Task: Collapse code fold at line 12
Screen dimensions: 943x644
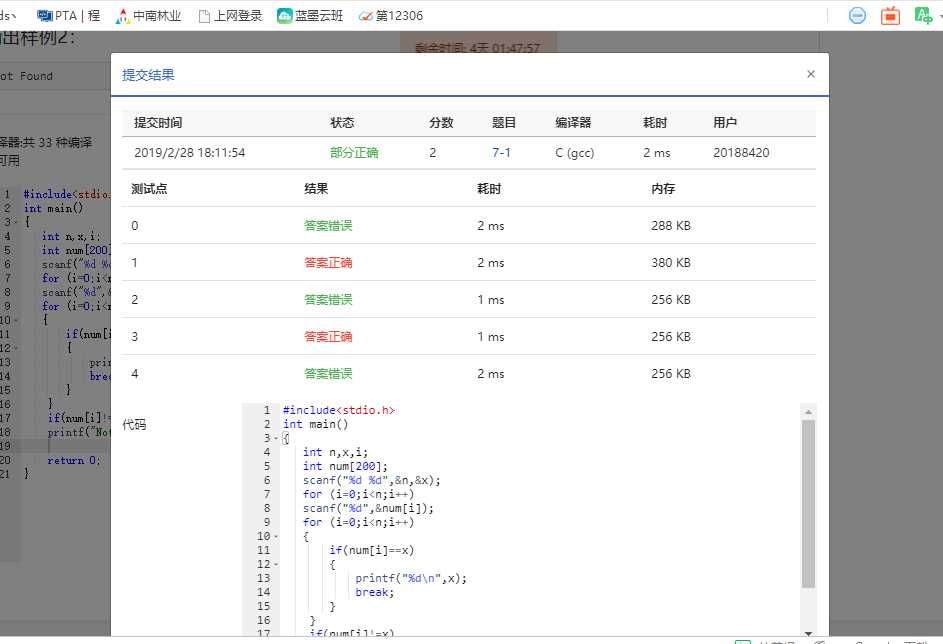Action: [276, 565]
